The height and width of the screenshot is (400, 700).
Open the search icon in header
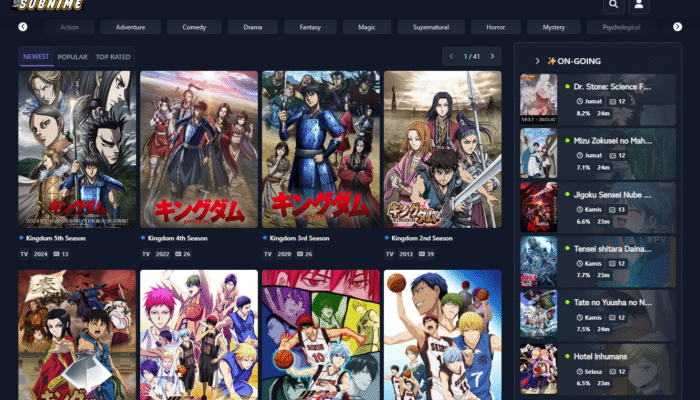coord(613,5)
